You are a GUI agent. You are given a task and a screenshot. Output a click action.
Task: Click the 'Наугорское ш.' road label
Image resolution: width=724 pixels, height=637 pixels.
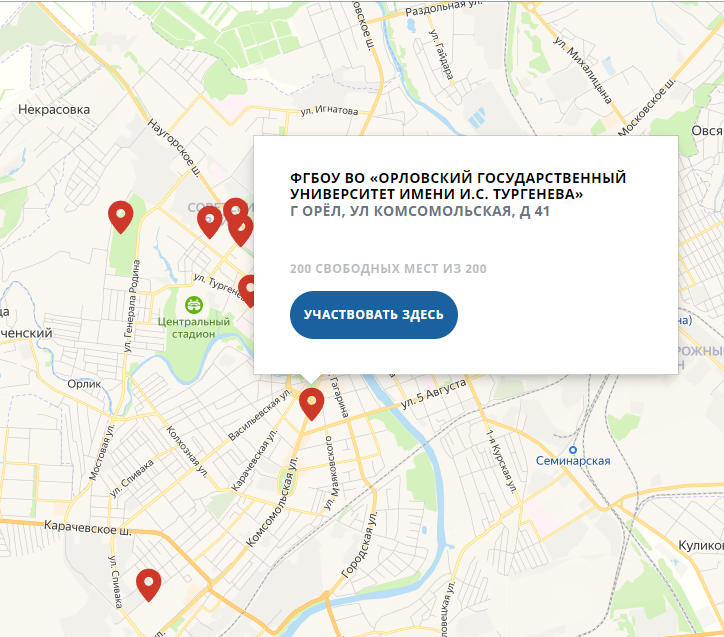(x=174, y=148)
